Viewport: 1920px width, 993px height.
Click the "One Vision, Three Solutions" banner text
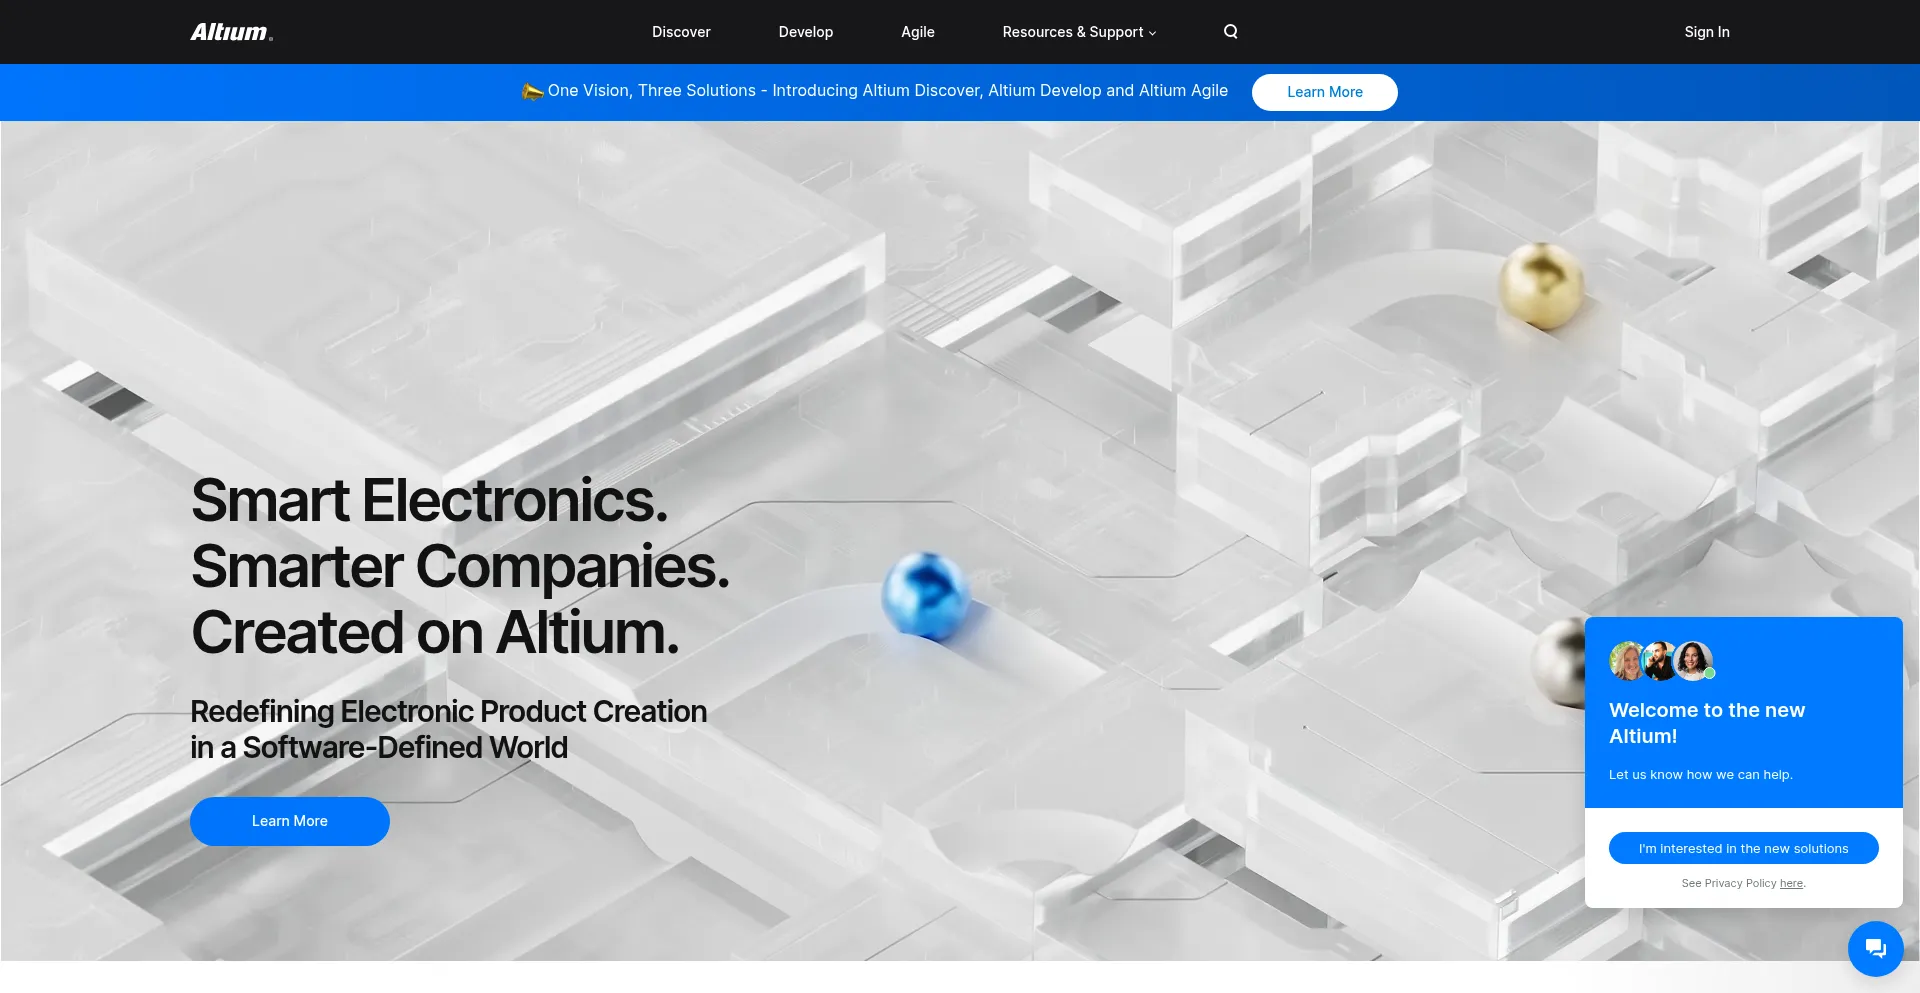887,91
